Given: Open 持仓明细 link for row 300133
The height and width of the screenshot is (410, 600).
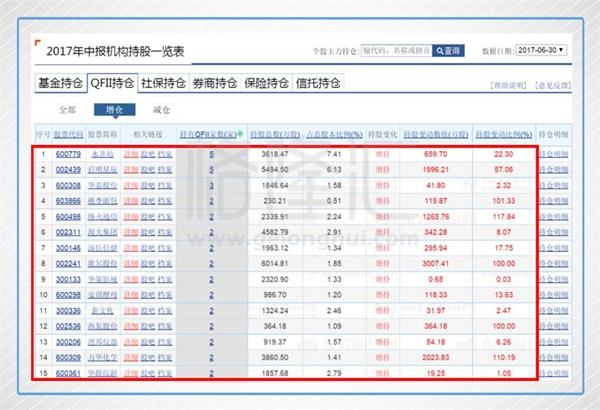Looking at the screenshot, I should 553,279.
